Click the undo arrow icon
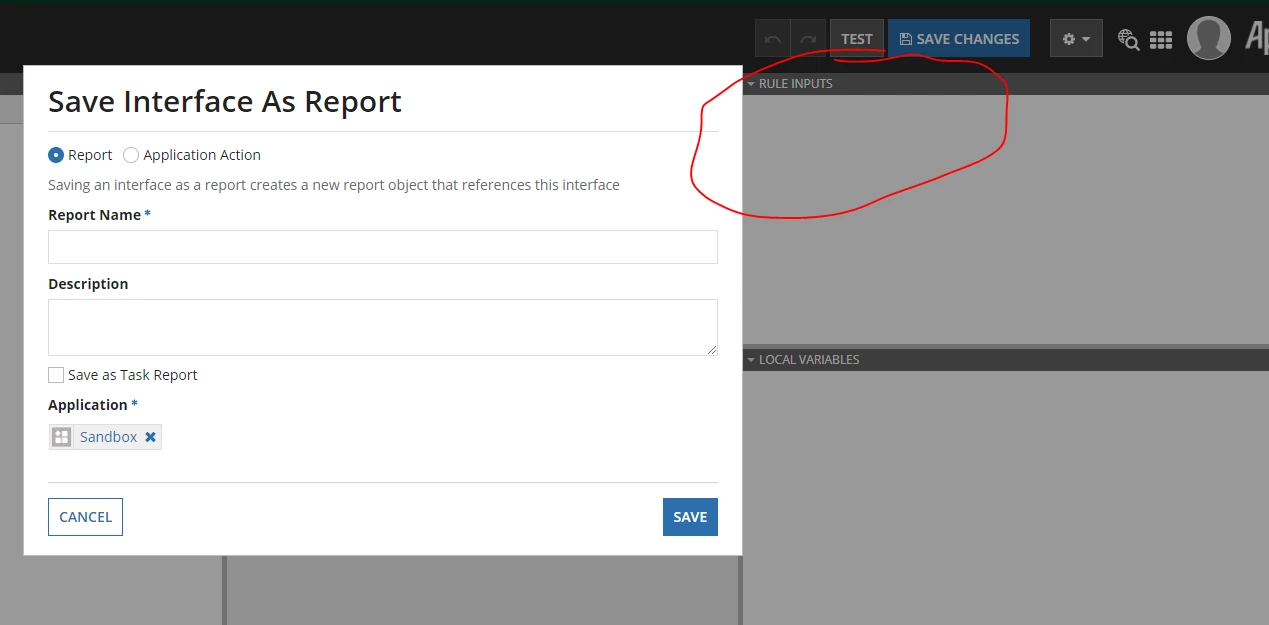Viewport: 1269px width, 625px height. [x=772, y=39]
